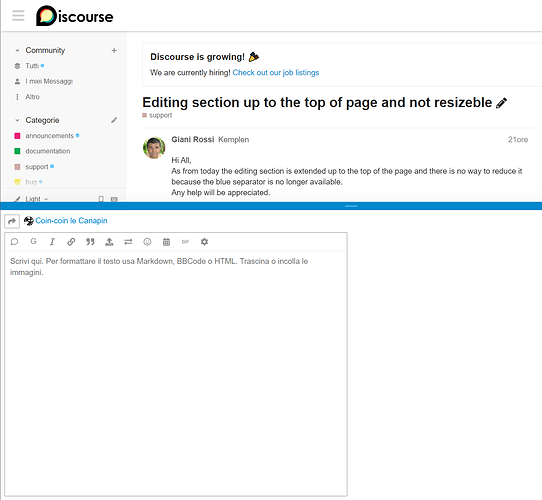Click the announcements category pink swatch
Screen dimensions: 542x500
click(x=17, y=136)
